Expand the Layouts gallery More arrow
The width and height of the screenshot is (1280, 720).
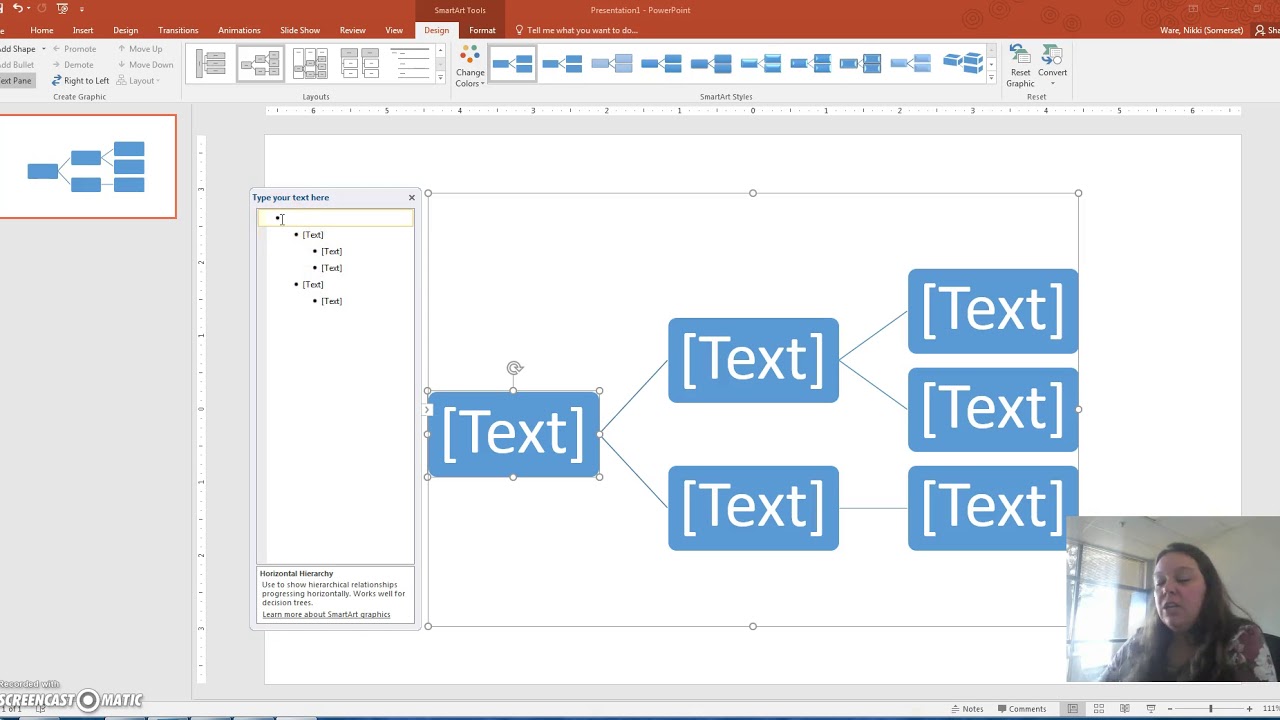(440, 78)
